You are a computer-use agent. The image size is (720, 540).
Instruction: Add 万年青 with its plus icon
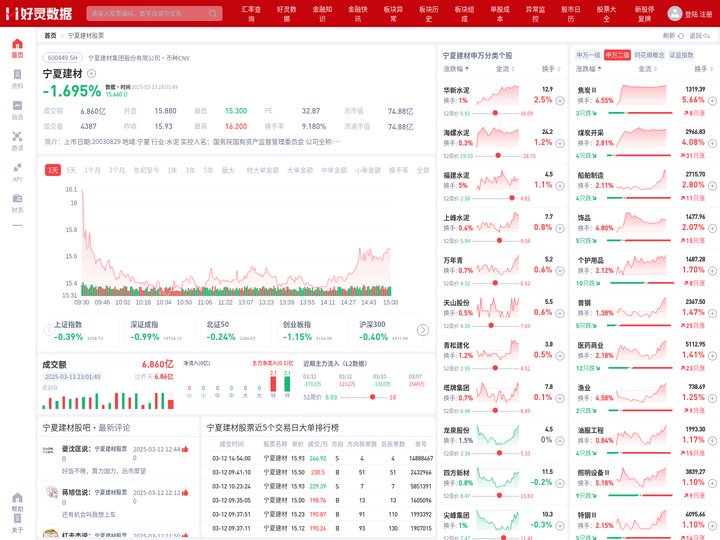point(560,271)
